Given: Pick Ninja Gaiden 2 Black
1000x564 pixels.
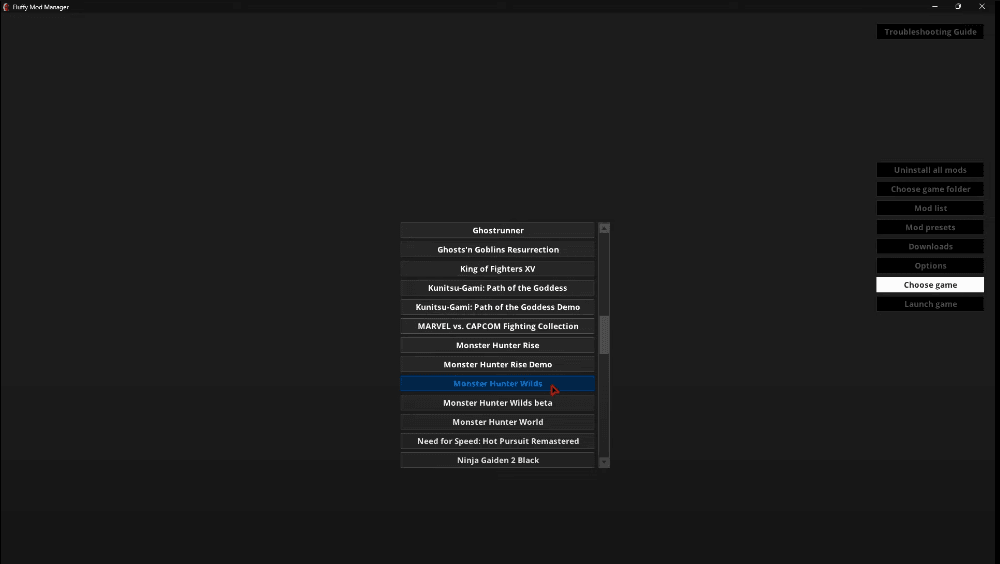Looking at the screenshot, I should pyautogui.click(x=497, y=460).
